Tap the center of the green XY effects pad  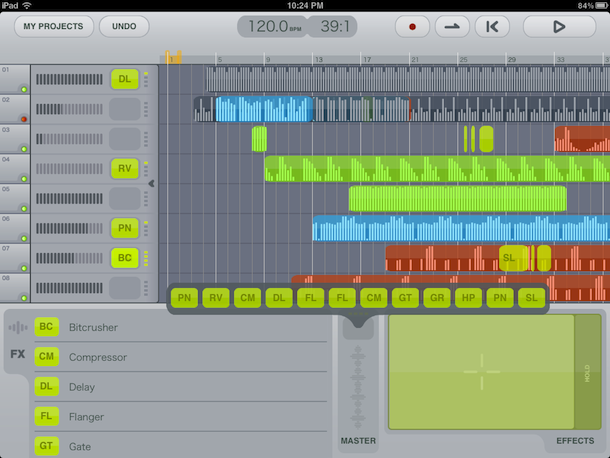click(481, 372)
